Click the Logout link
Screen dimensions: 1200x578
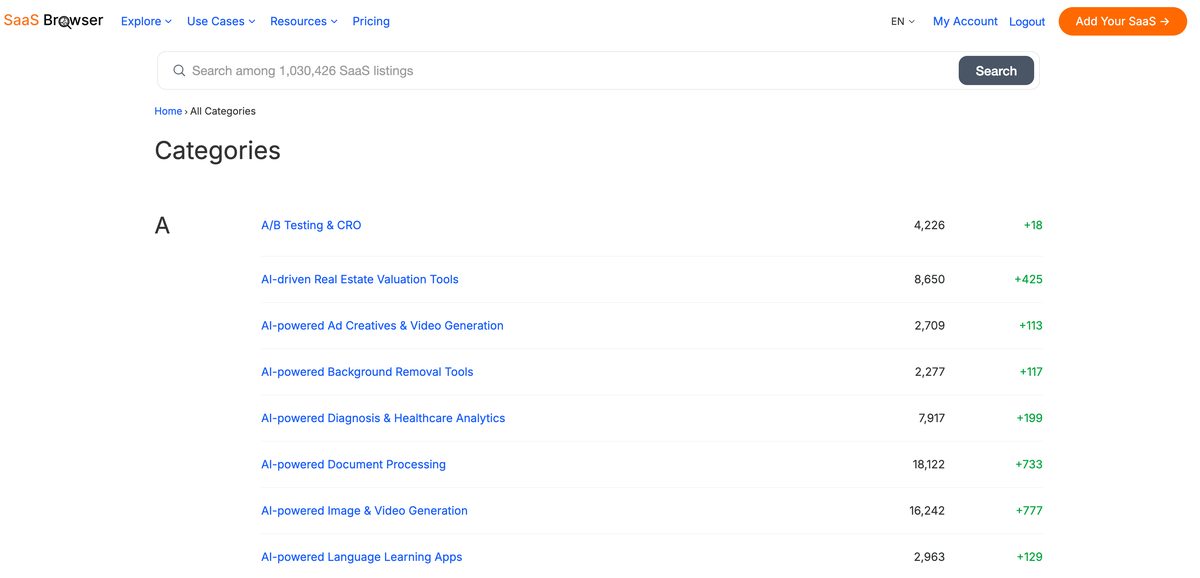pos(1027,21)
